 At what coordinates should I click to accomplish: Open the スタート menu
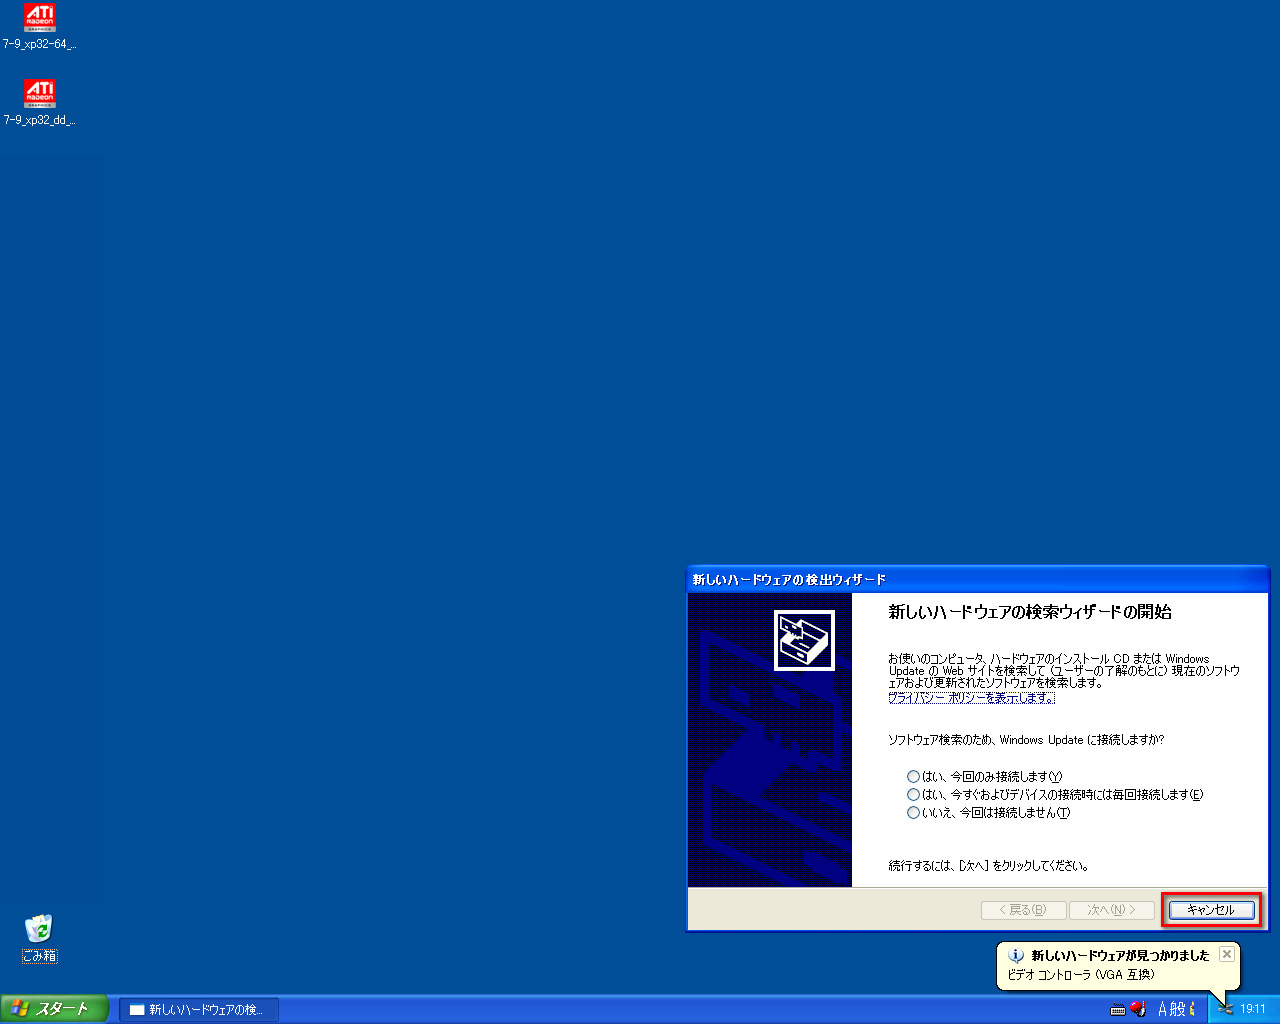54,1009
